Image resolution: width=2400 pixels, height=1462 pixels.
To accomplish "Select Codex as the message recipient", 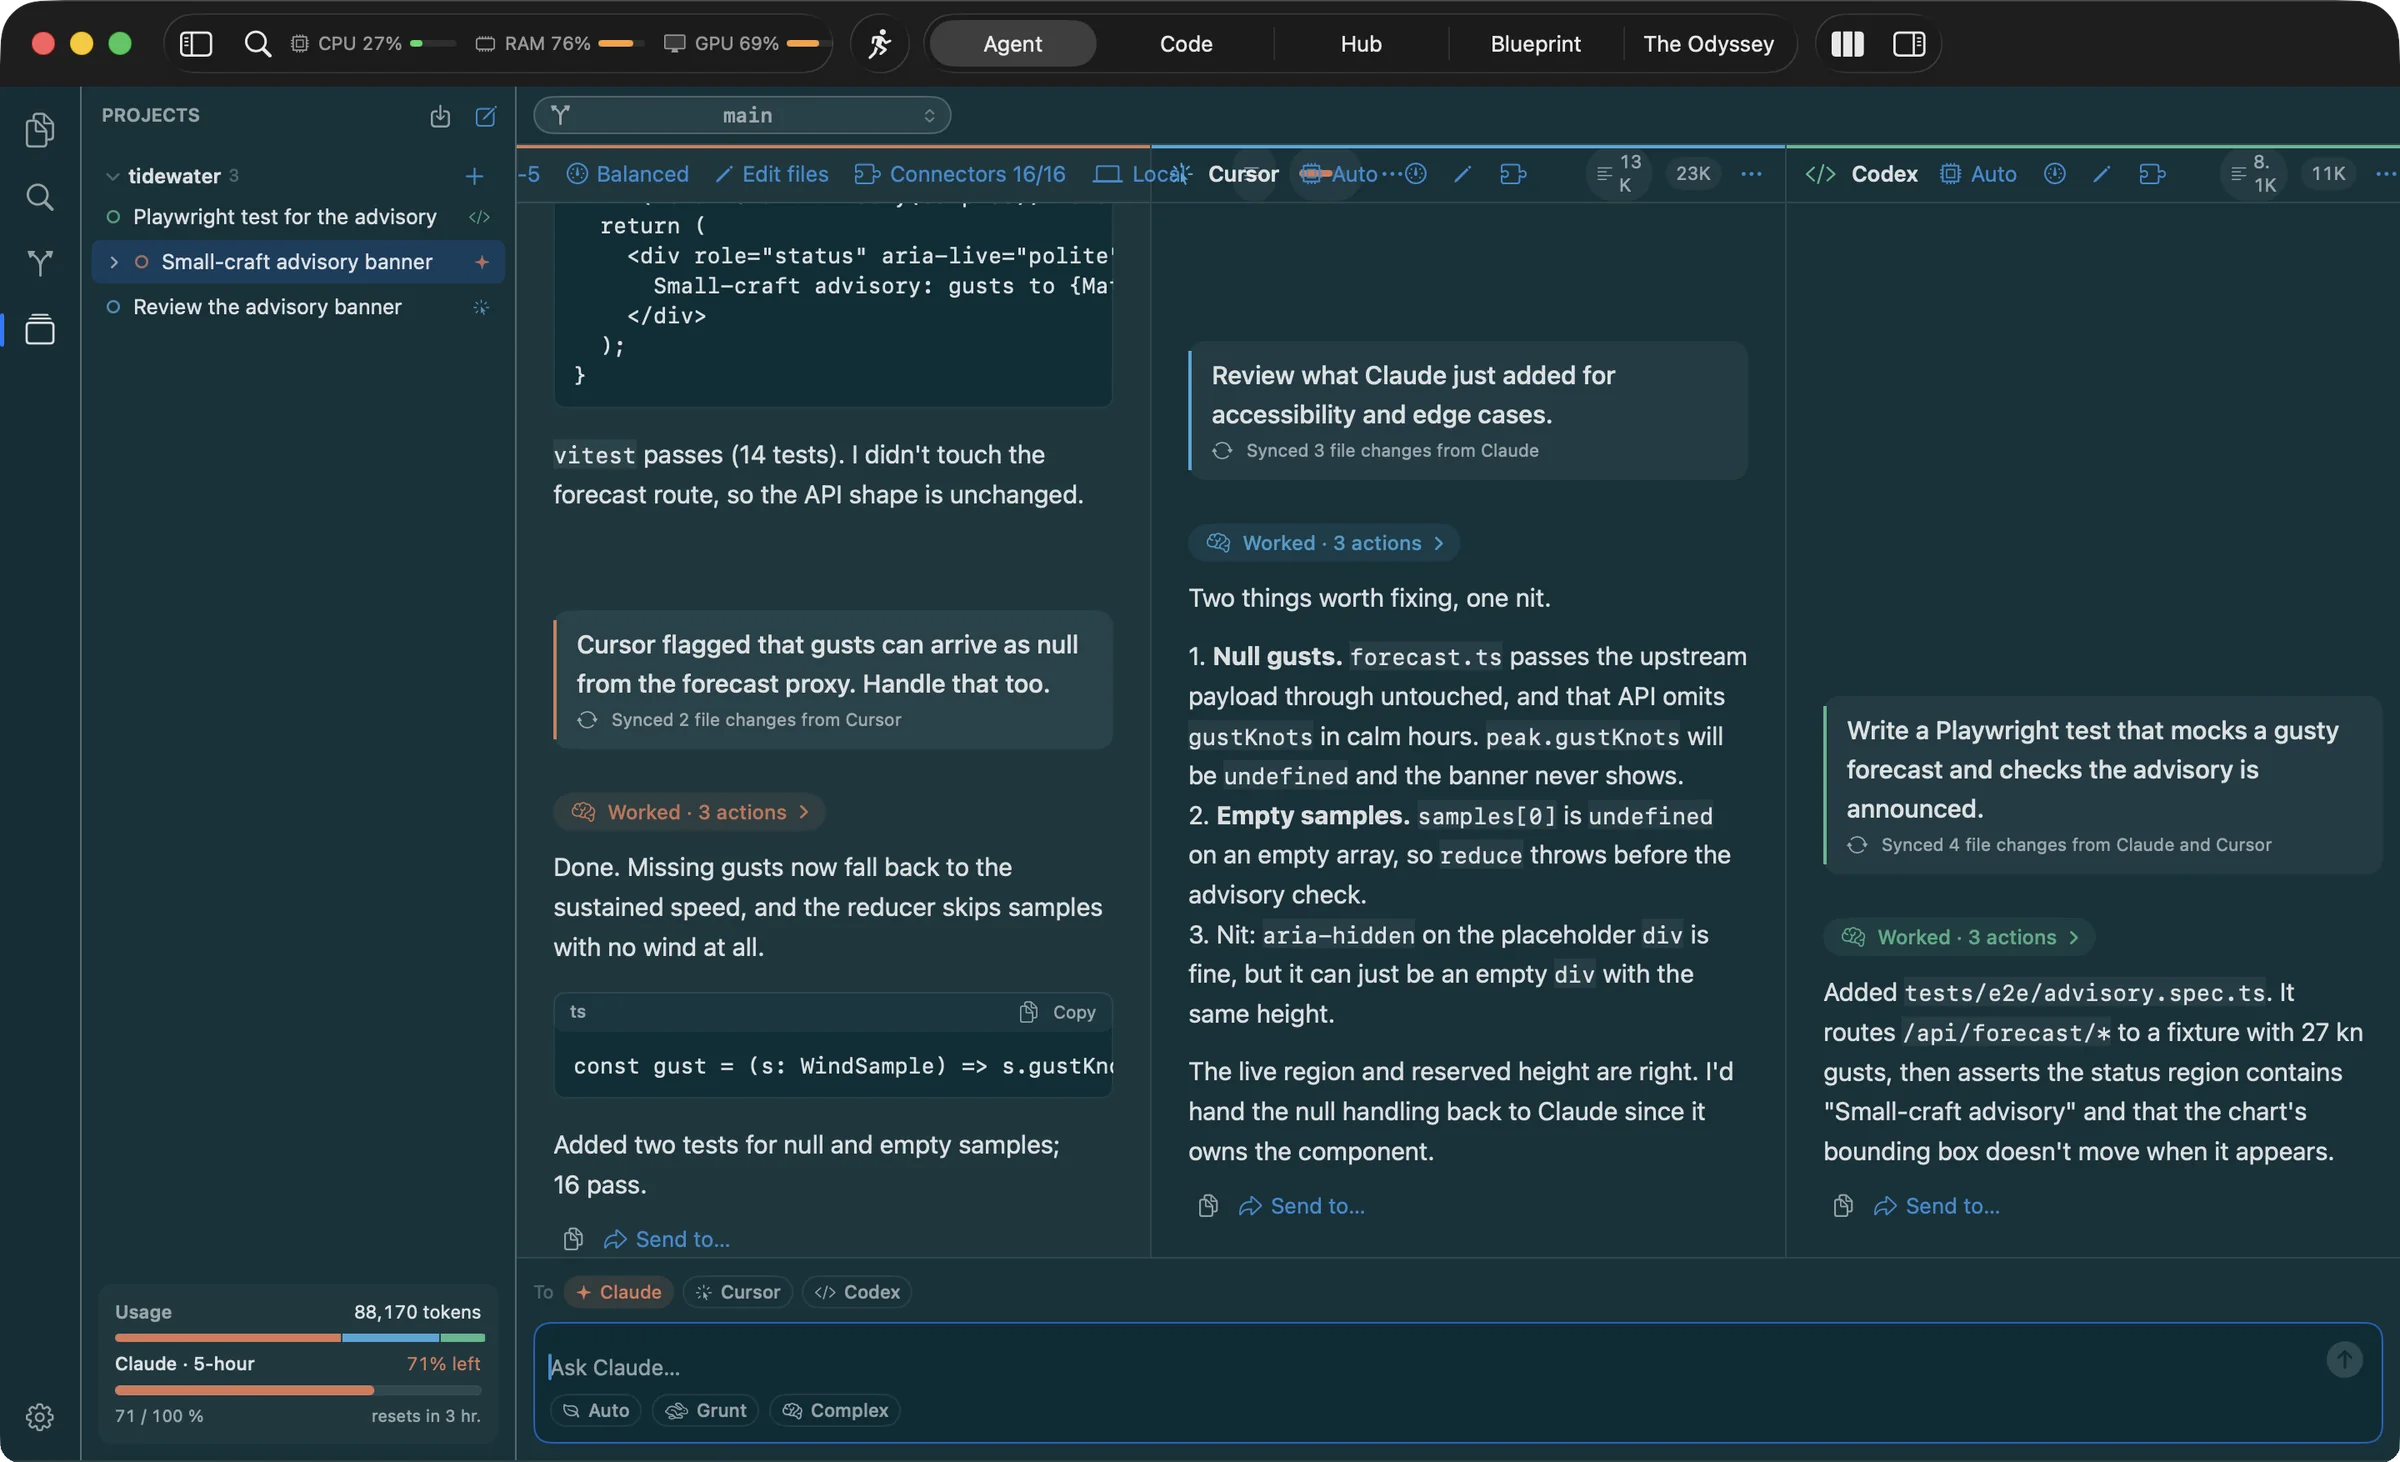I will click(x=857, y=1292).
